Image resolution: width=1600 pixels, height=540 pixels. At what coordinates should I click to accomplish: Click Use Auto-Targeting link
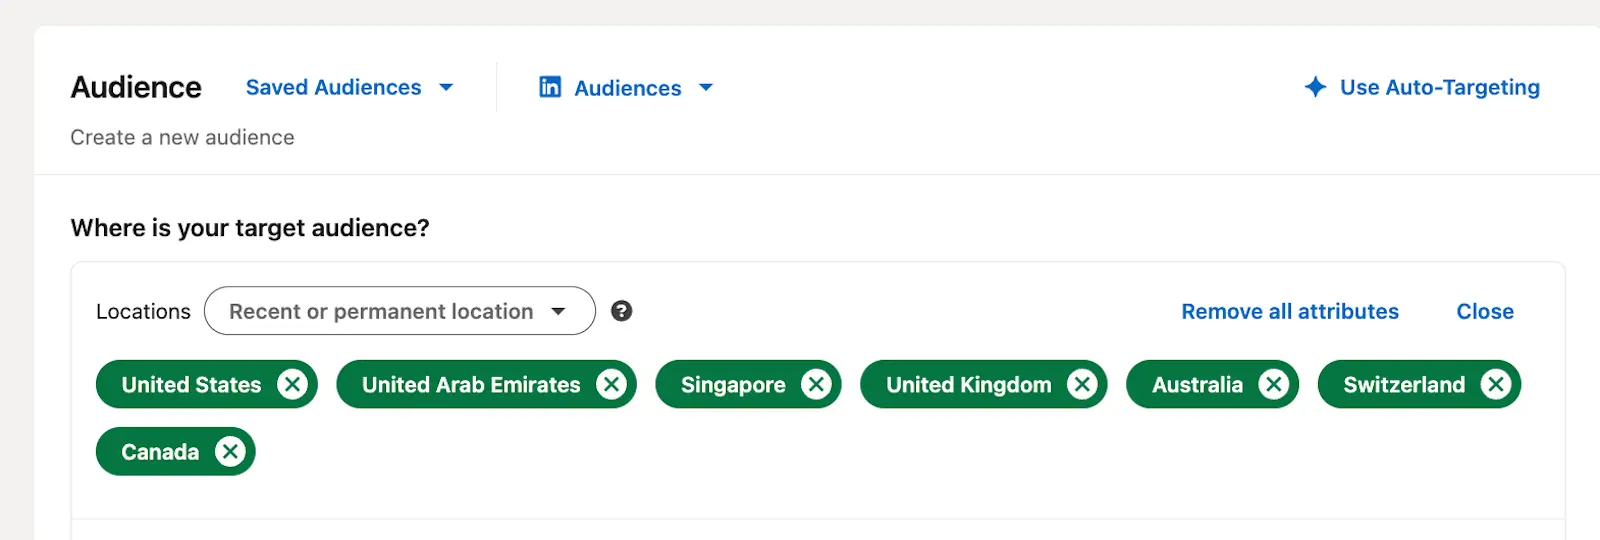(1439, 88)
